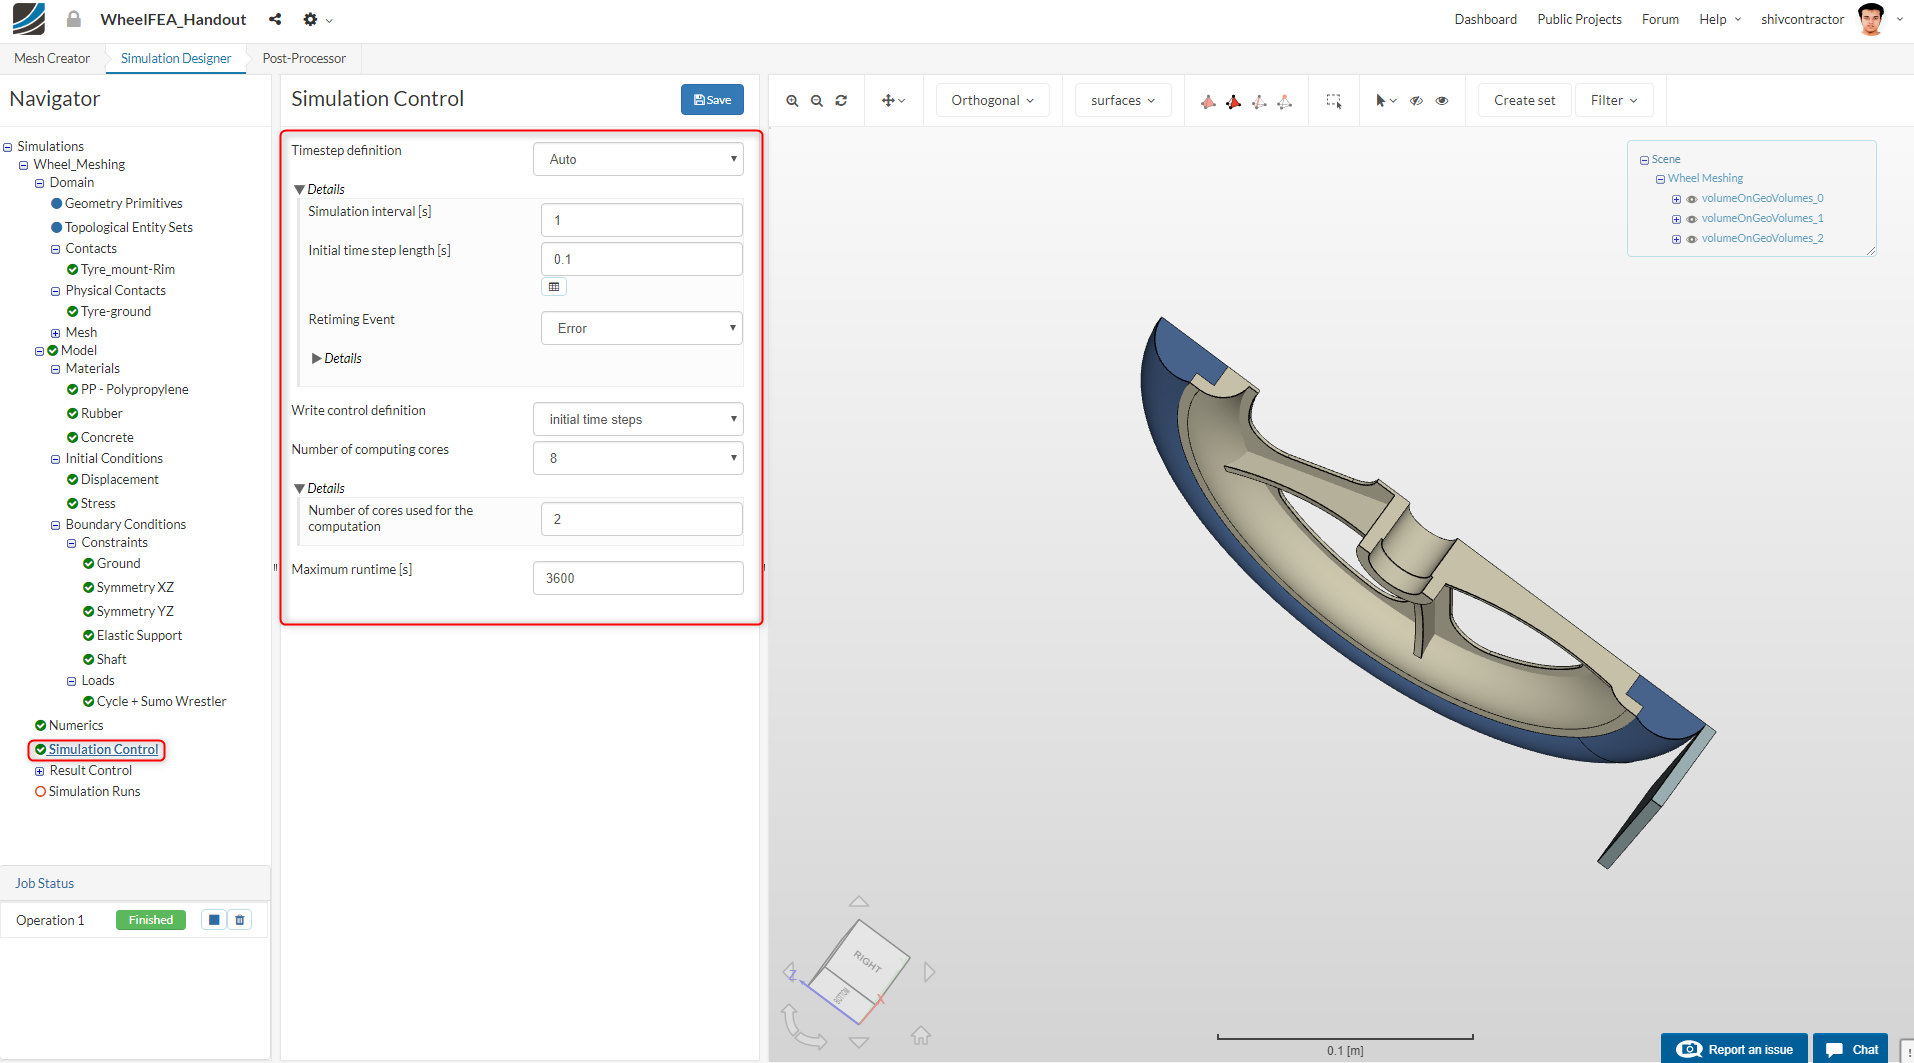Delete Operation 1 with trash icon
1914x1063 pixels.
[x=240, y=920]
